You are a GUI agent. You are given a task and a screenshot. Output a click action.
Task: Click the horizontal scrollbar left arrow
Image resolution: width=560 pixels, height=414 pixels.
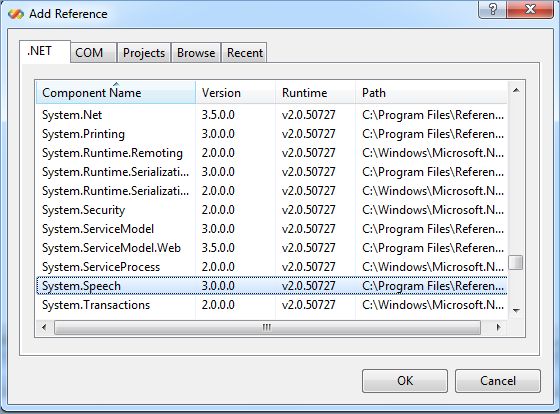(x=44, y=327)
